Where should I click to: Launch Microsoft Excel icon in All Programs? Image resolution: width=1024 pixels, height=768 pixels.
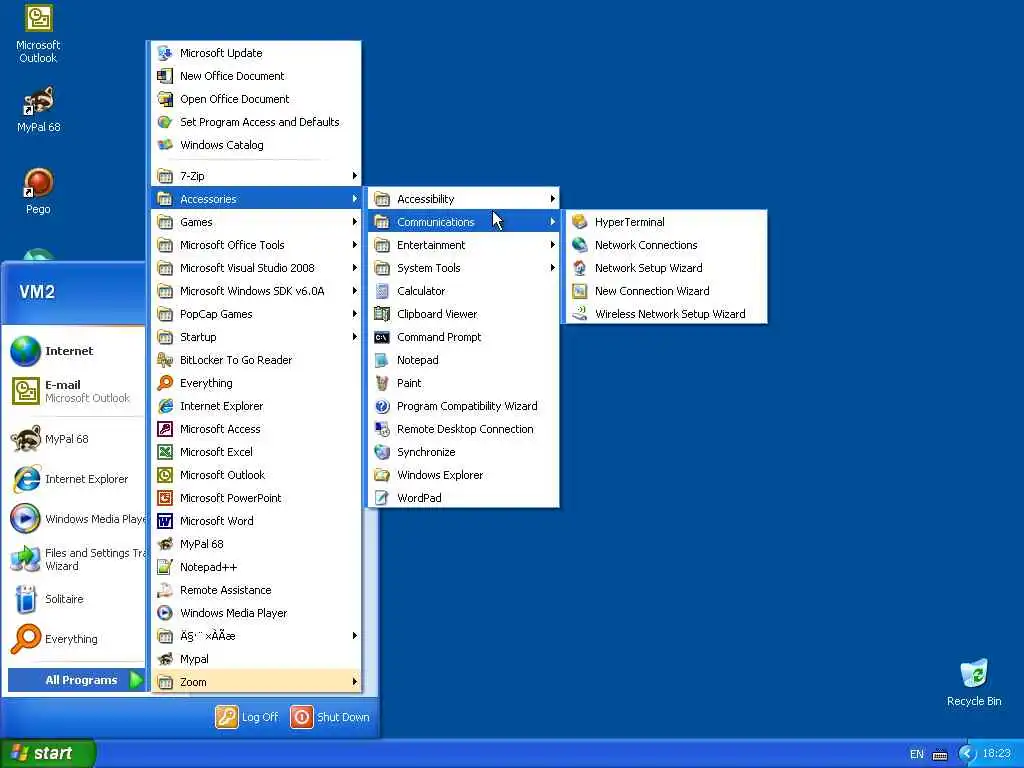[x=165, y=452]
